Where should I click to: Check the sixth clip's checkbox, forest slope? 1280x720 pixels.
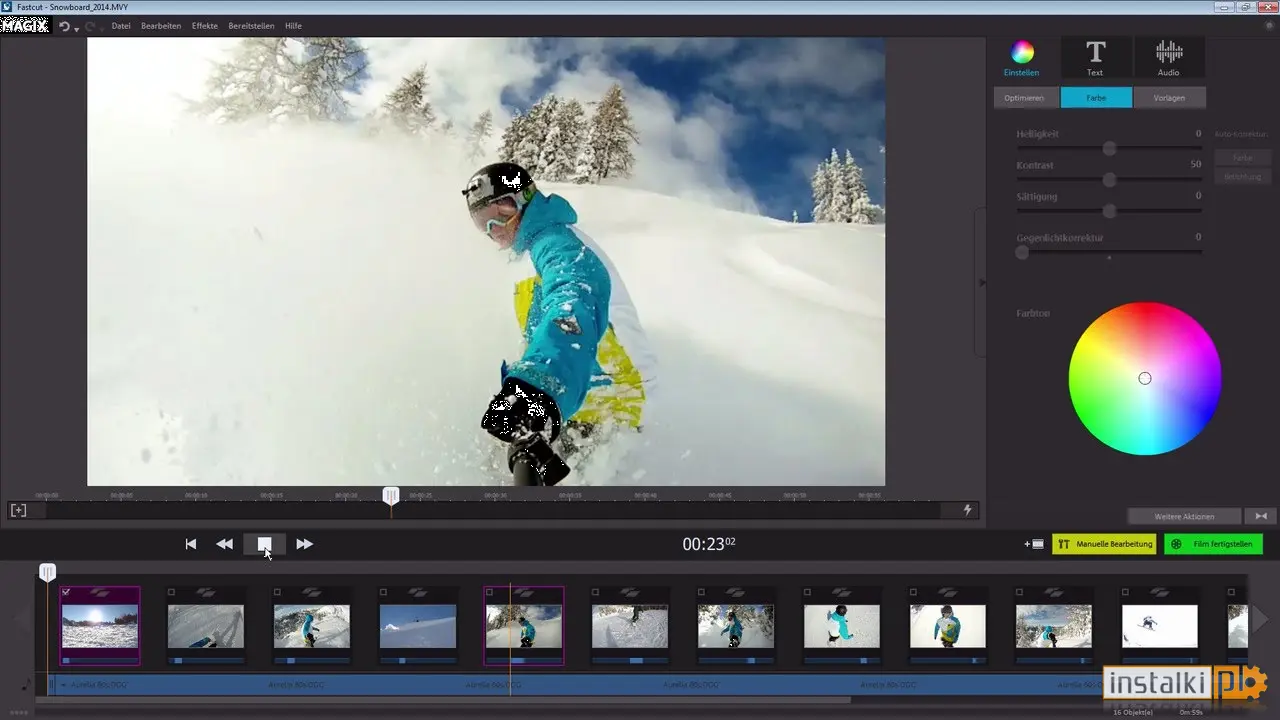click(x=596, y=592)
